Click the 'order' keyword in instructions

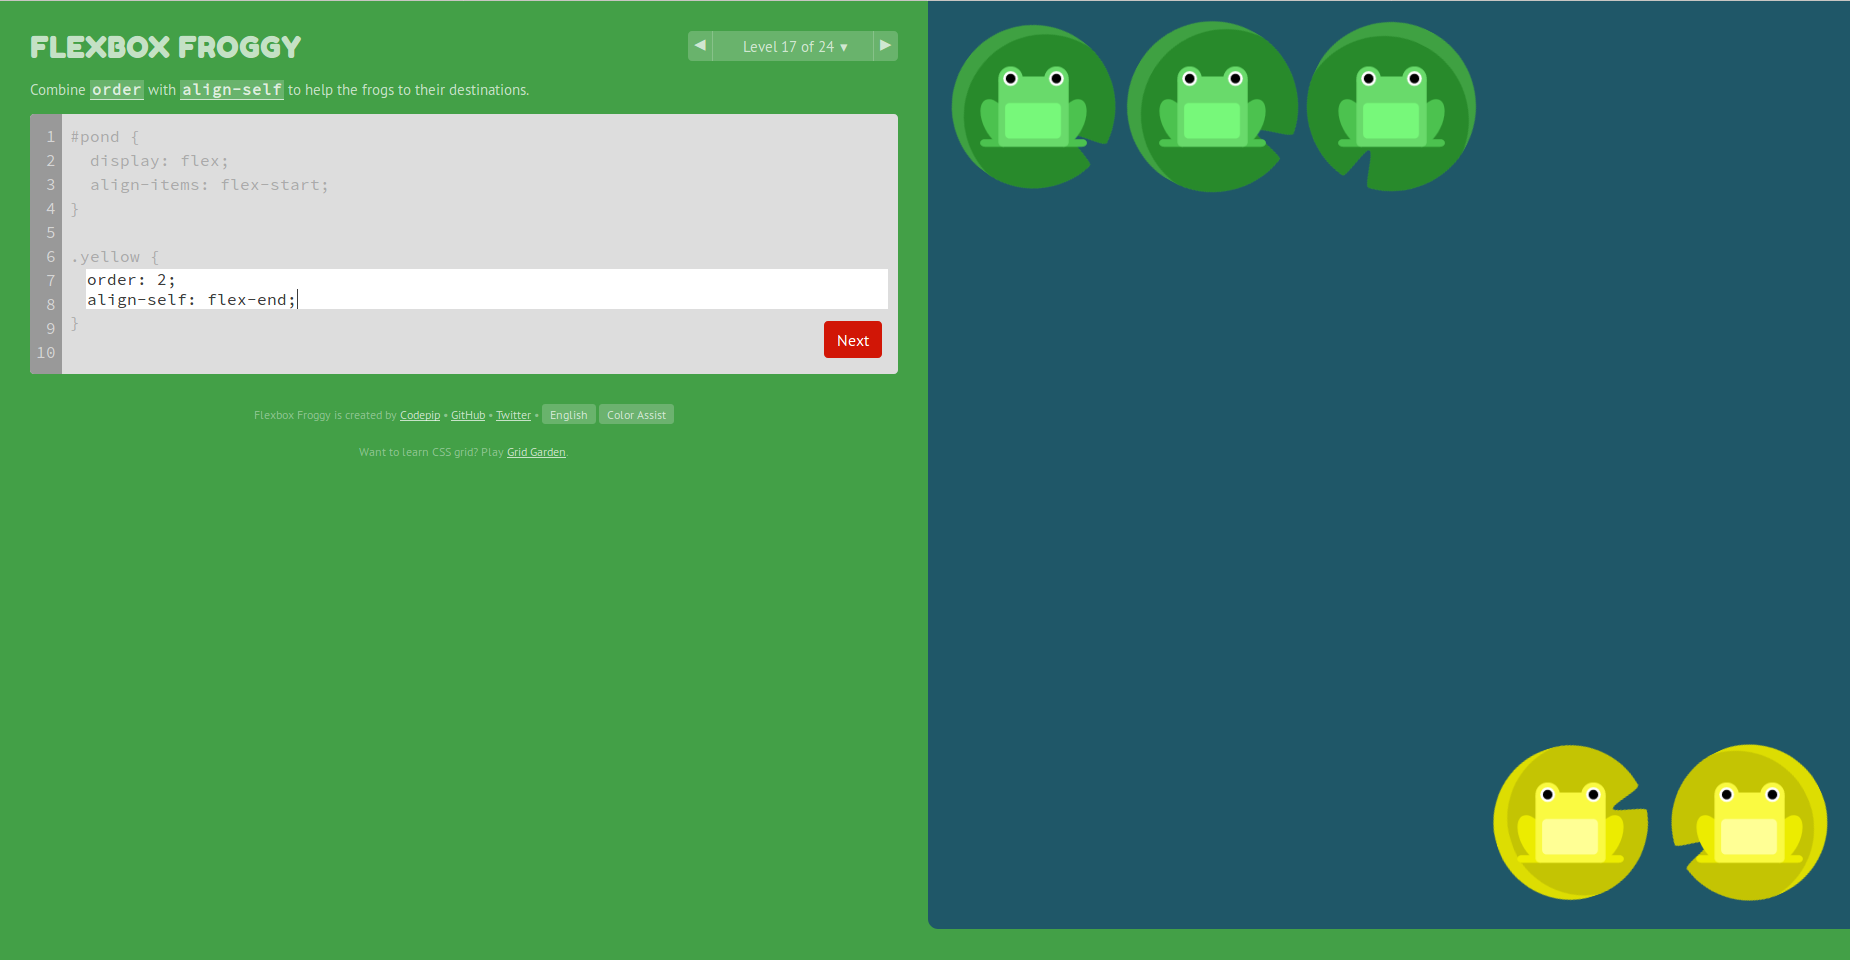[x=117, y=90]
